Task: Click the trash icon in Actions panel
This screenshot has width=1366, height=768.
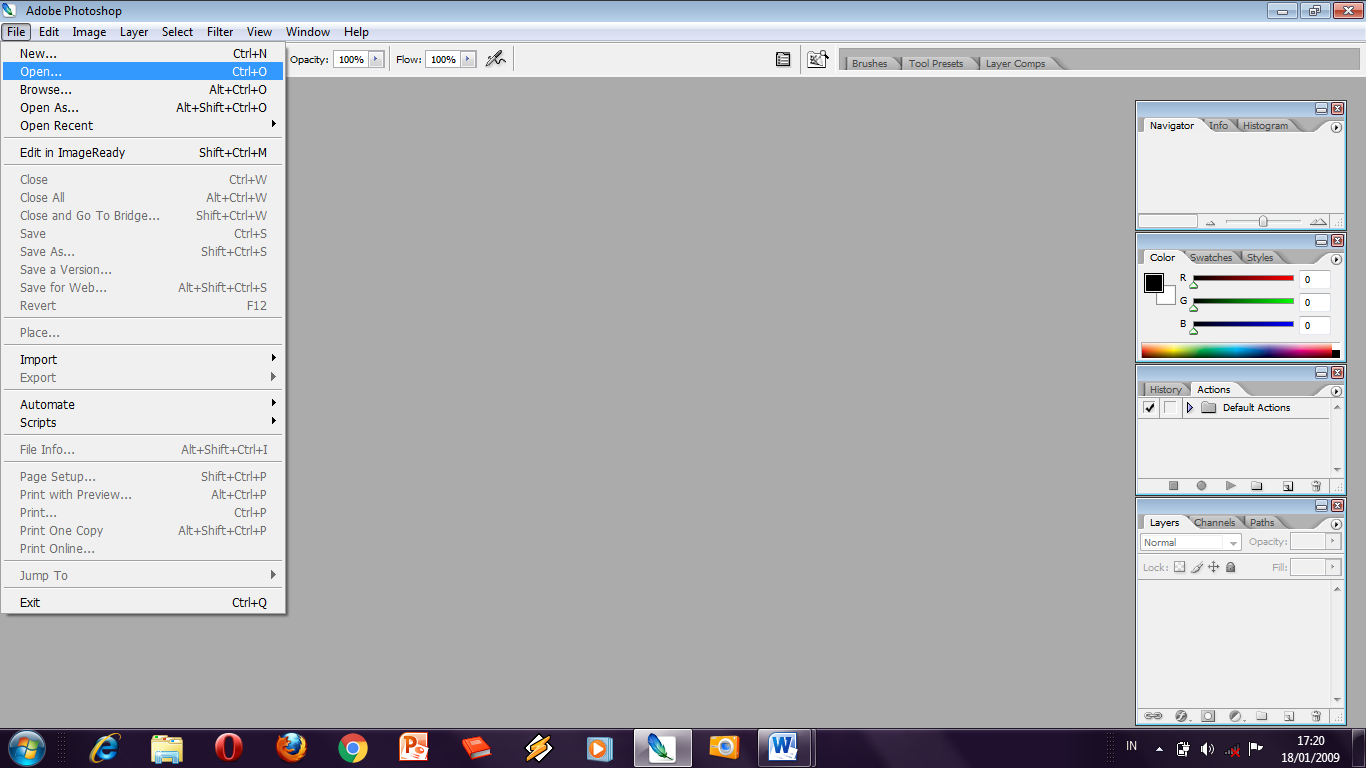Action: (1316, 486)
